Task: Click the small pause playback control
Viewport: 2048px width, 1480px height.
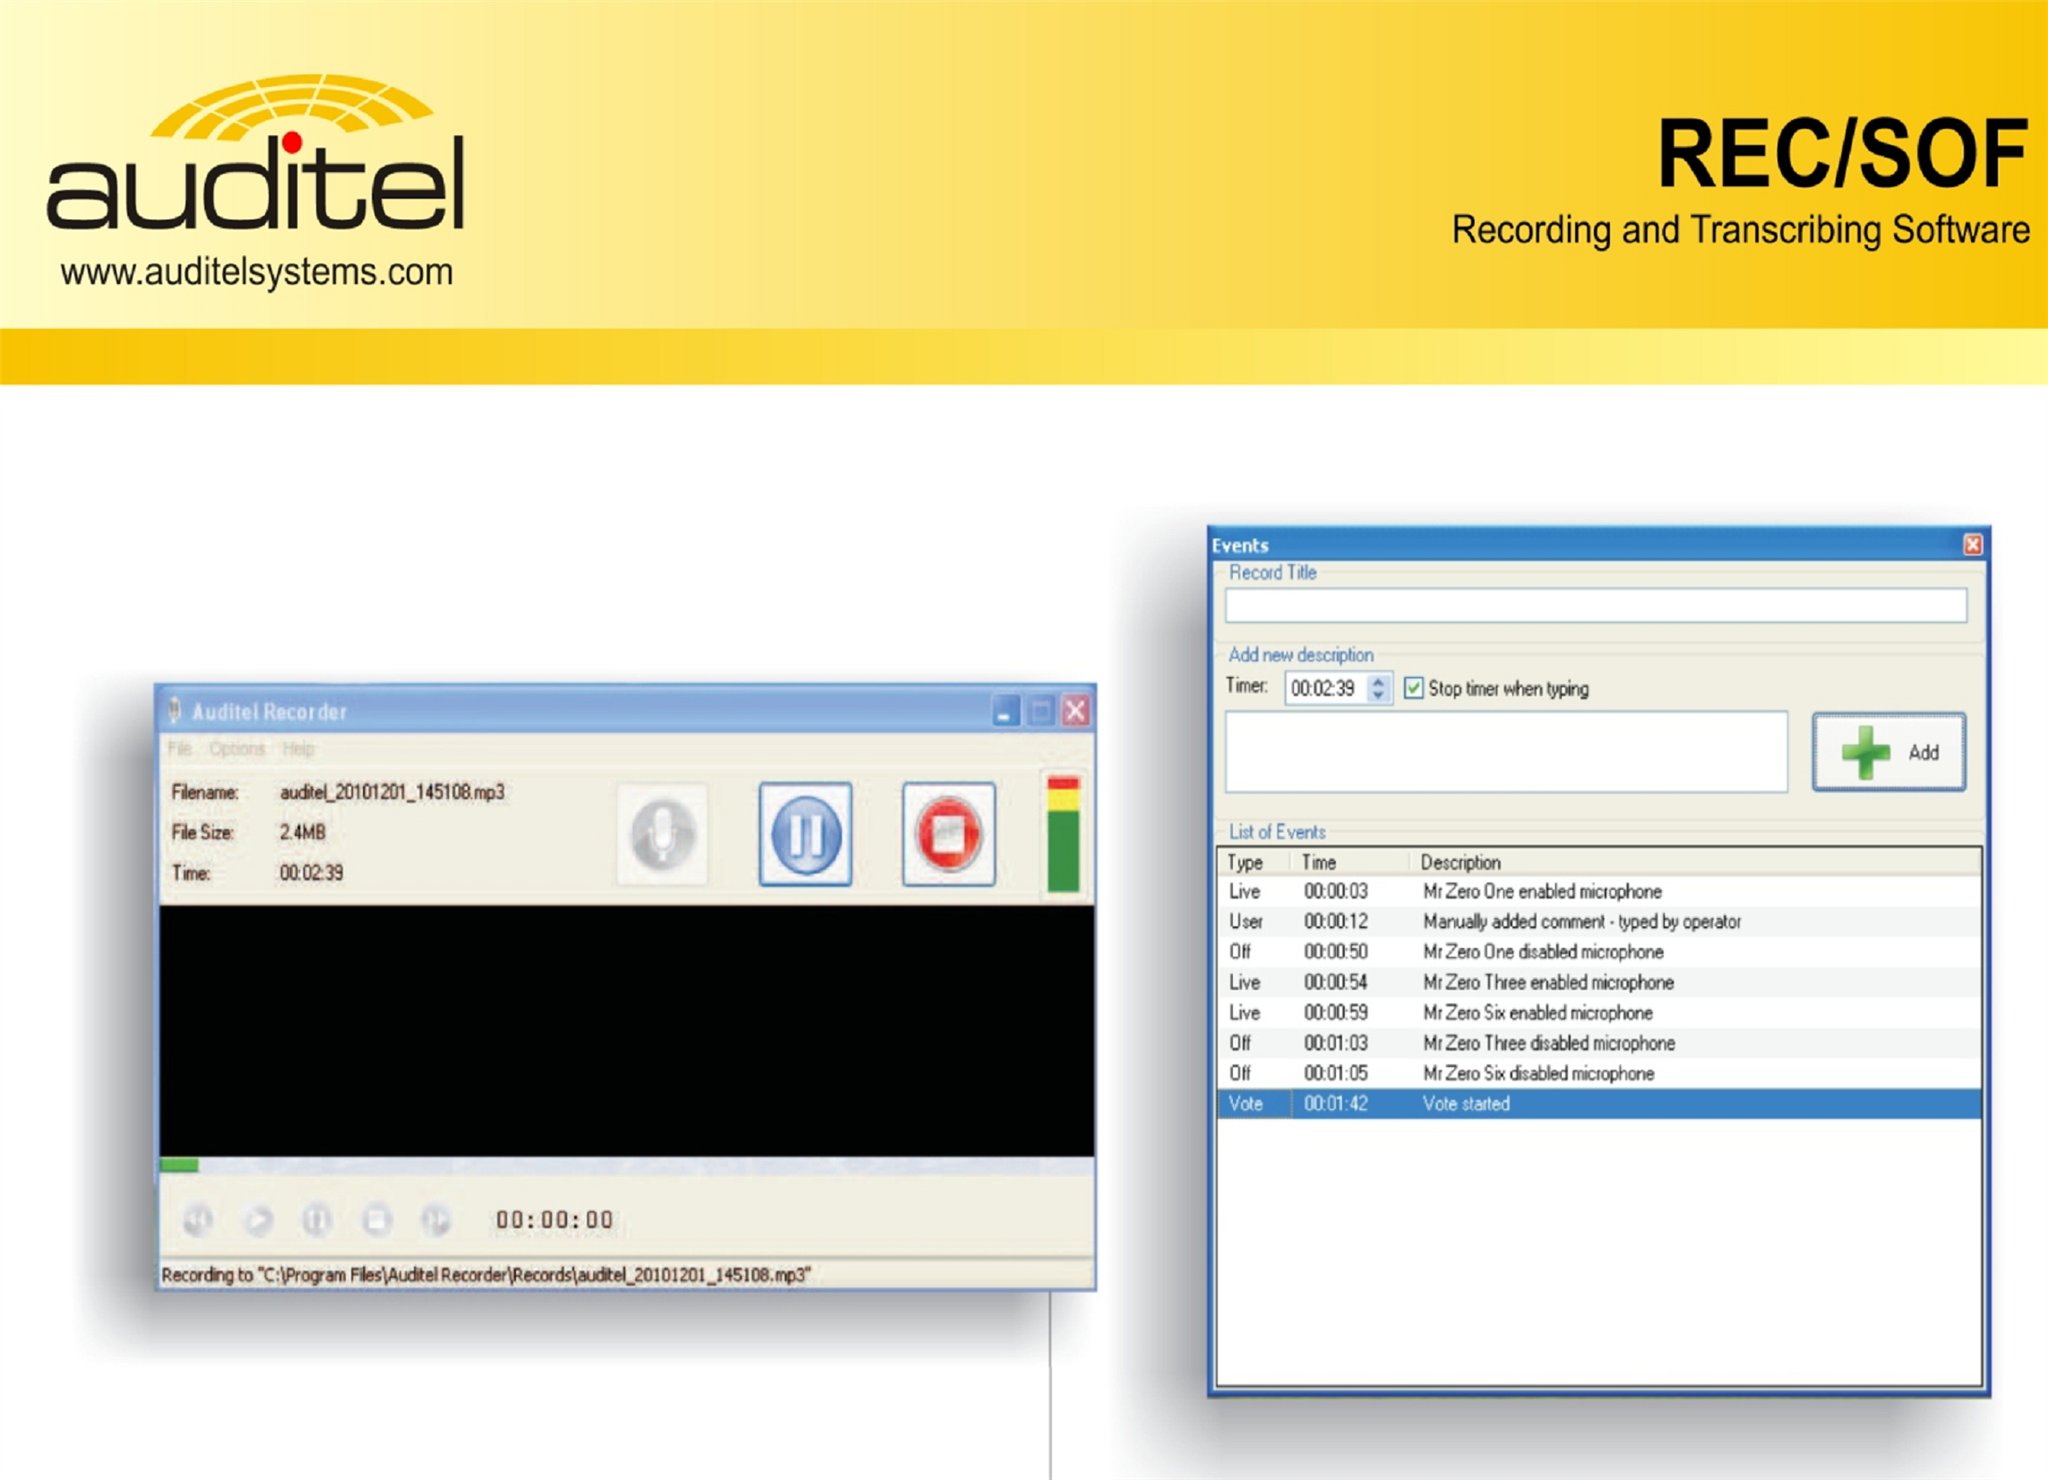Action: (317, 1220)
